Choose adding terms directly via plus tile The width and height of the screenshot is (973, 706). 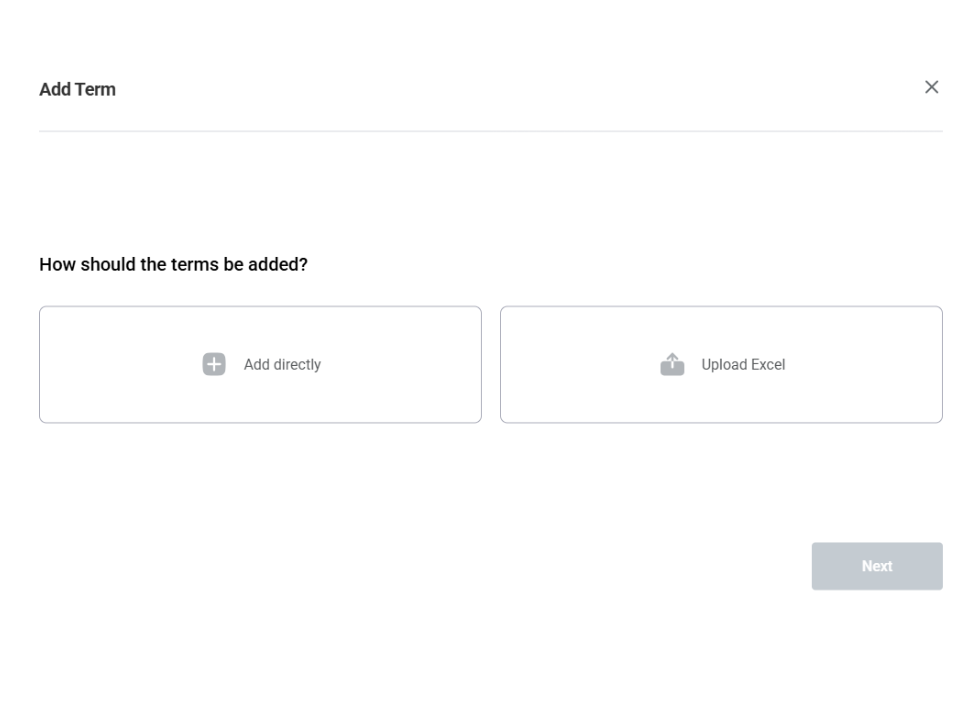pos(214,365)
